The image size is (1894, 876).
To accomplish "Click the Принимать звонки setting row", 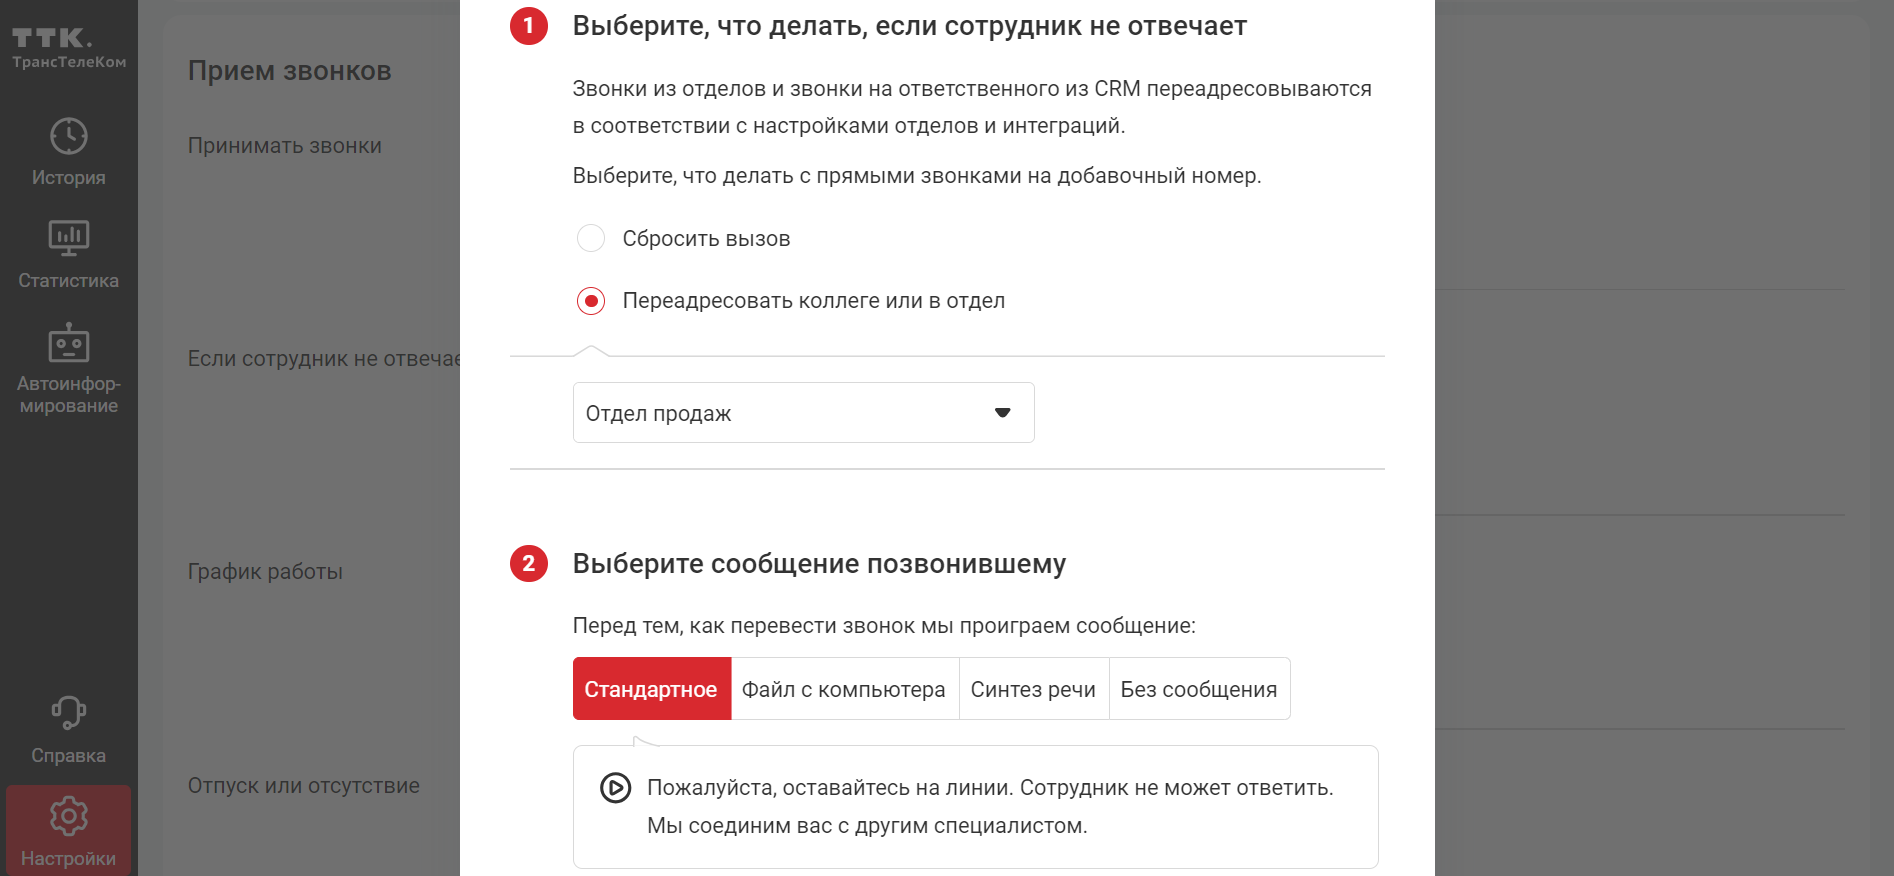I will (285, 146).
